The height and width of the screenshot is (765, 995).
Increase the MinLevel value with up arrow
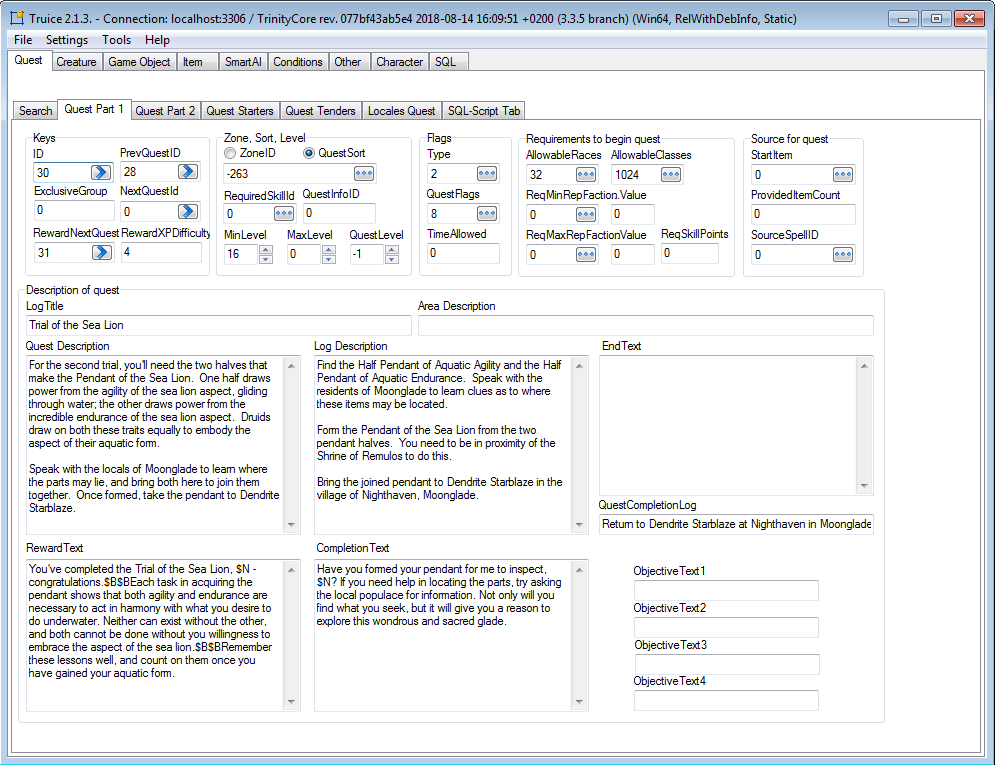[x=266, y=249]
